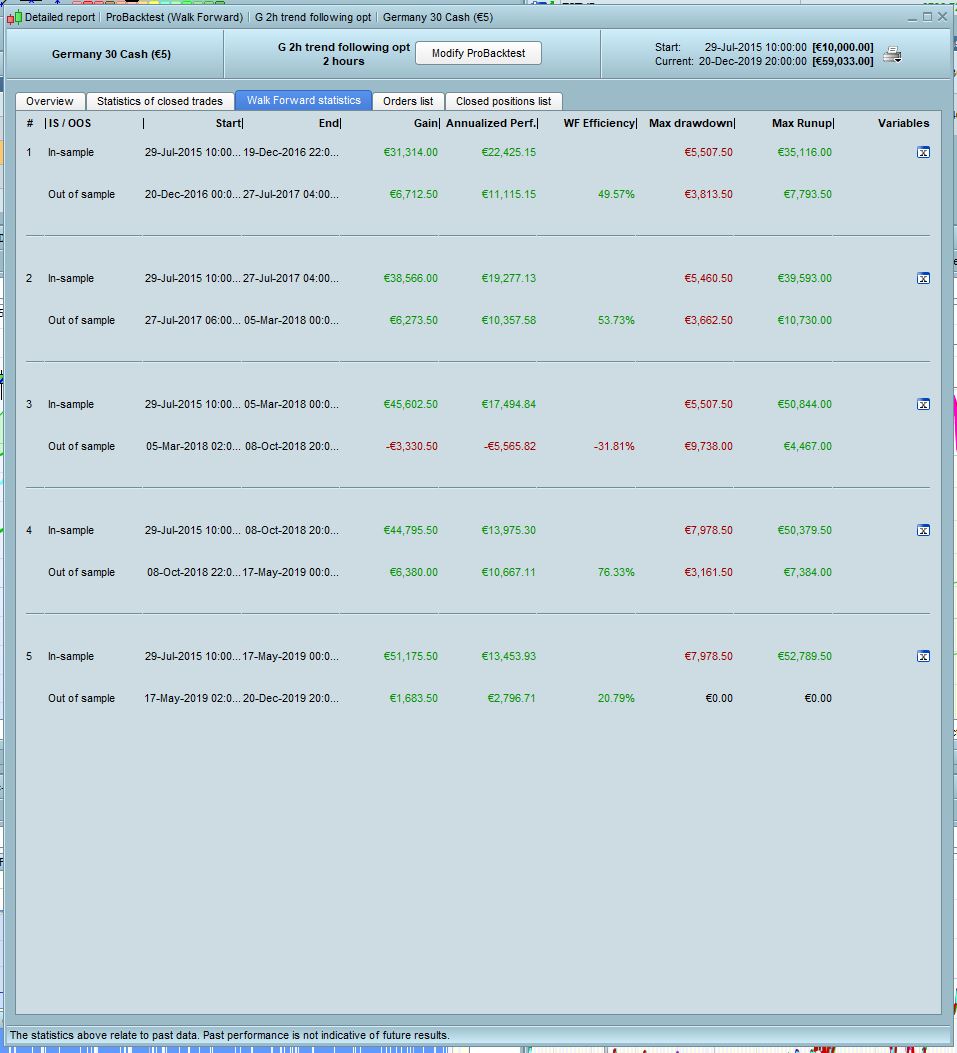
Task: Click the Max Runup column header
Action: (803, 124)
